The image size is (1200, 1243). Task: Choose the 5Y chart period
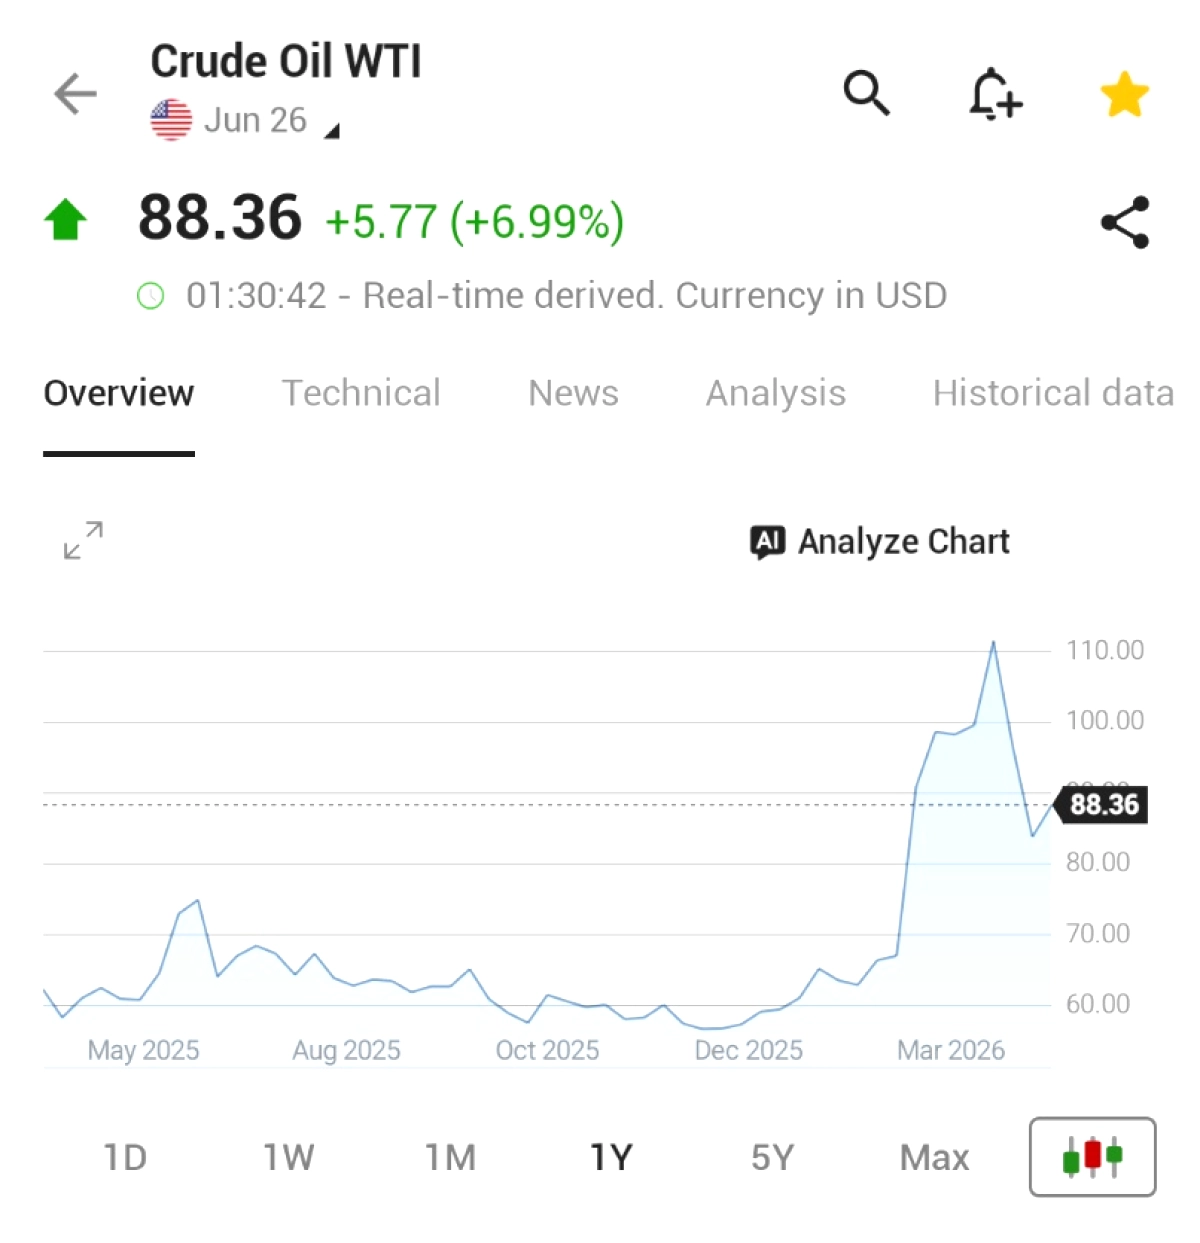772,1158
